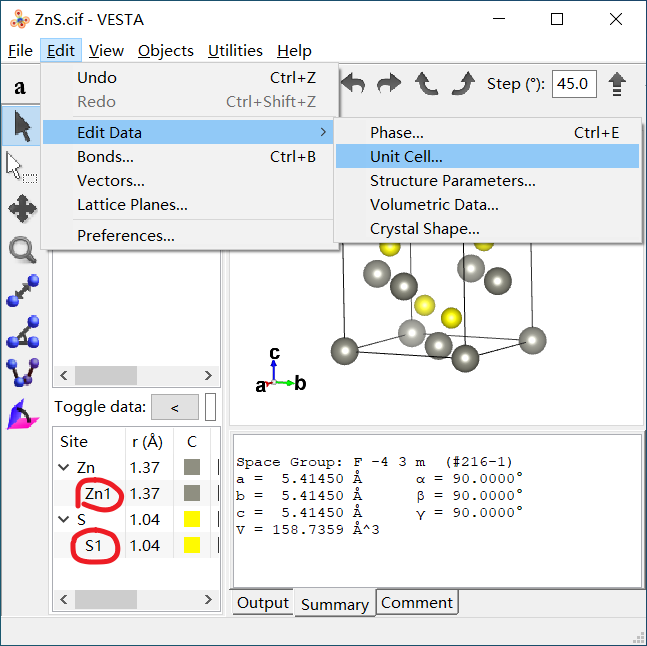
Task: Switch to the Comment tab
Action: (x=417, y=602)
